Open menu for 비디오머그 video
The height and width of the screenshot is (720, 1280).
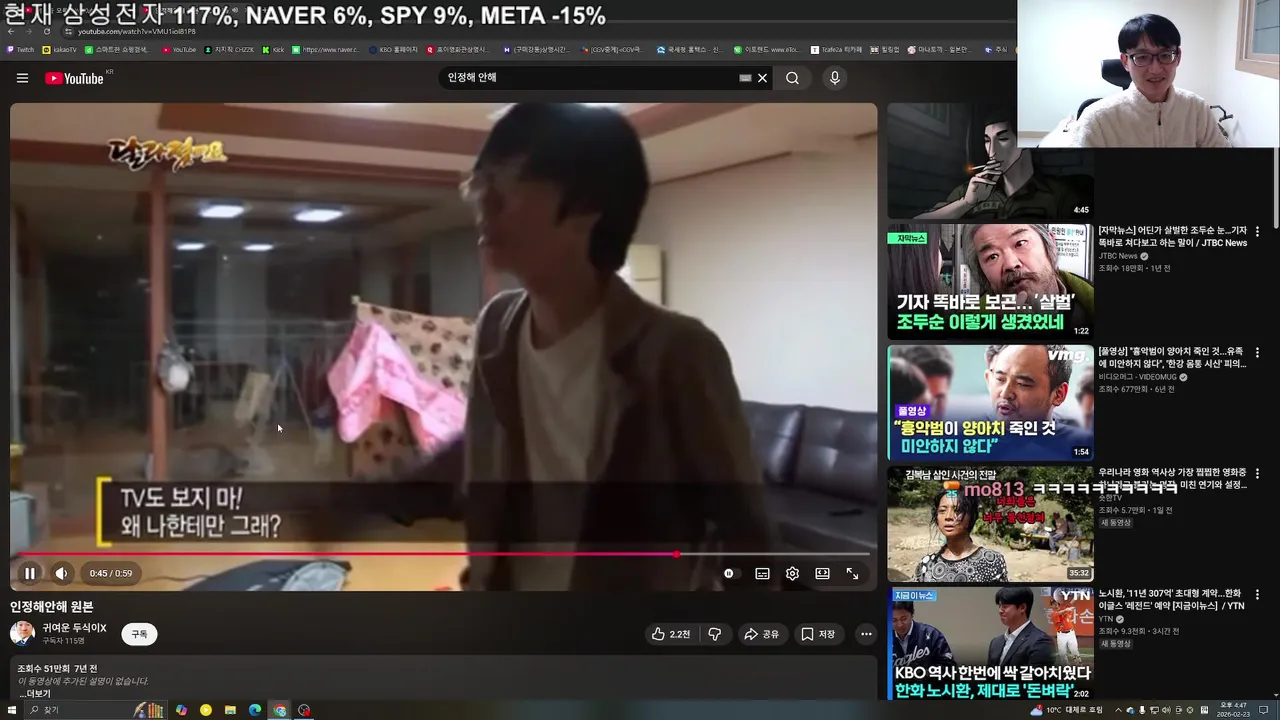(1258, 352)
